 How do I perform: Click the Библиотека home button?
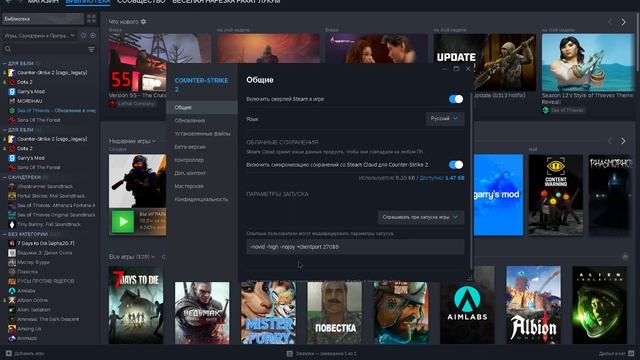point(43,19)
